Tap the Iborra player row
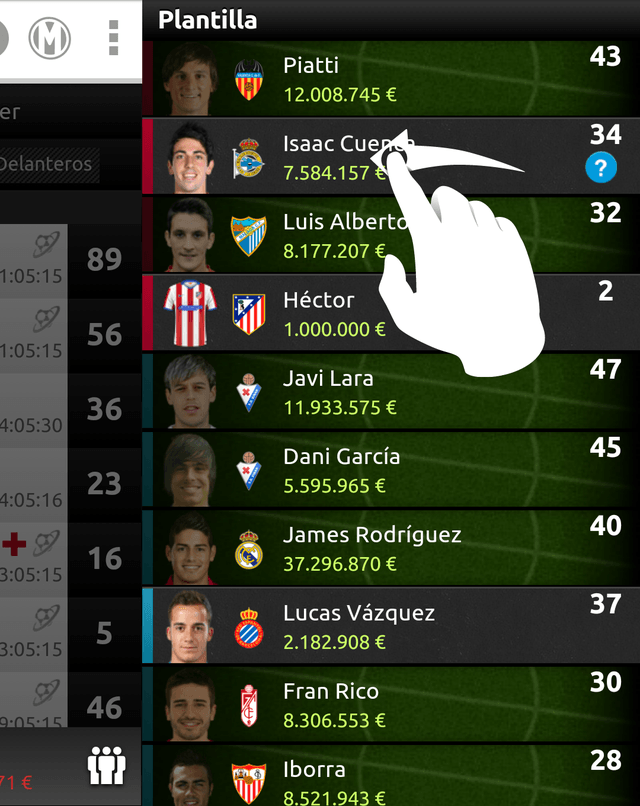Screen dimensions: 640x806 point(391,775)
